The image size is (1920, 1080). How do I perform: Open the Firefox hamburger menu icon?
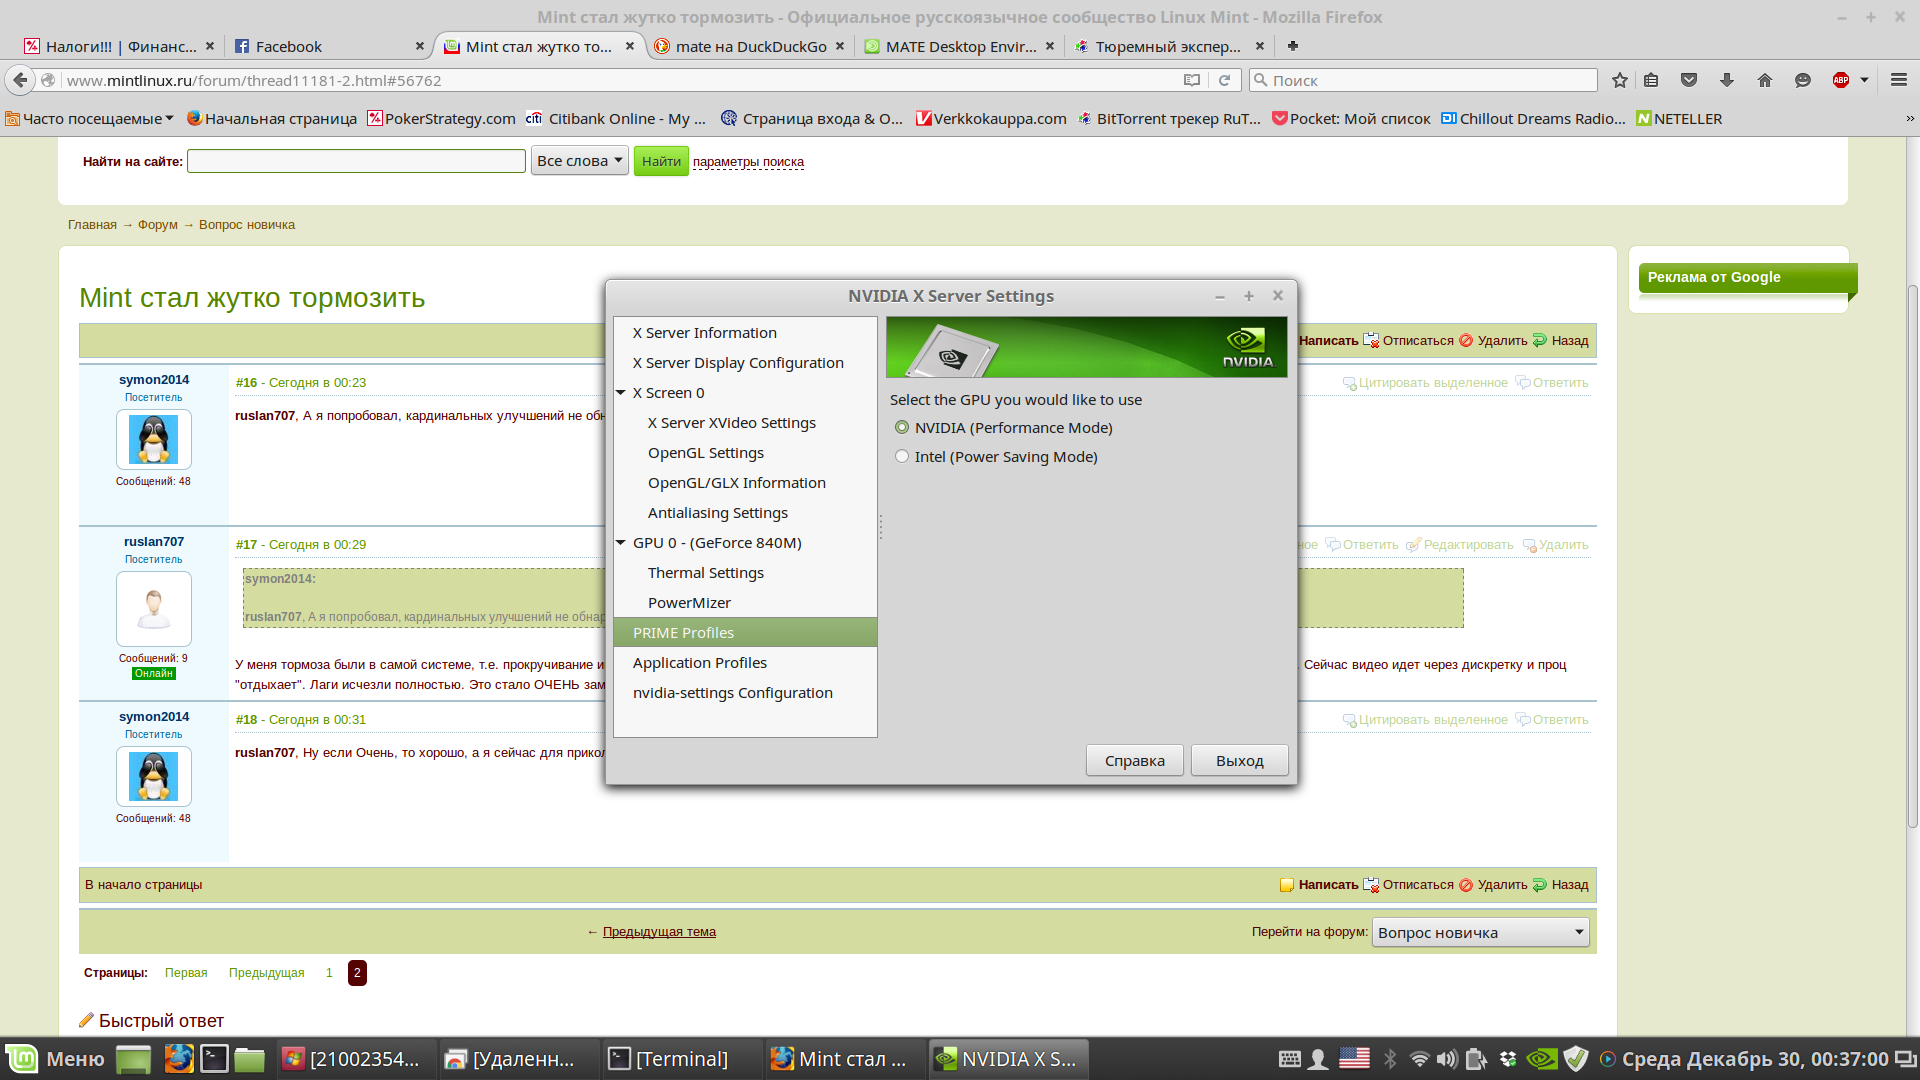coord(1899,80)
